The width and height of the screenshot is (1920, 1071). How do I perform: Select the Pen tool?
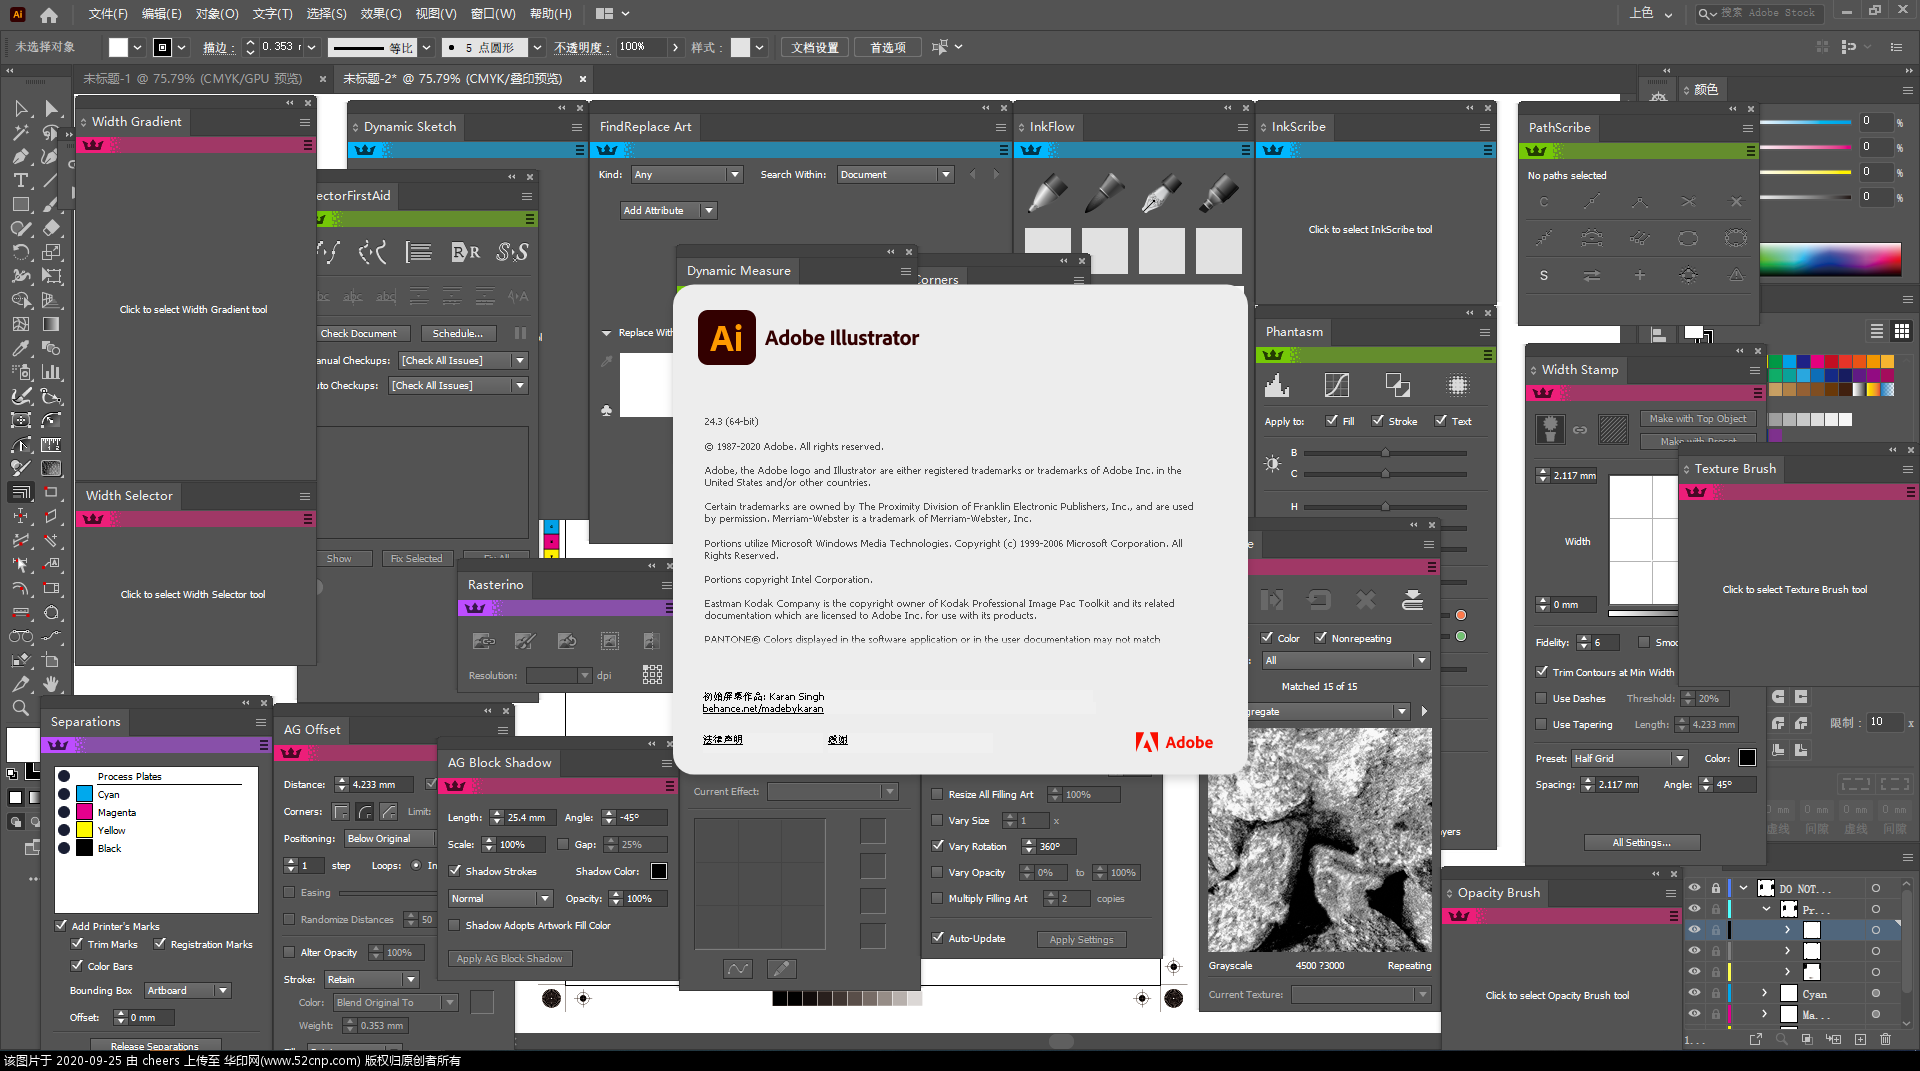21,156
